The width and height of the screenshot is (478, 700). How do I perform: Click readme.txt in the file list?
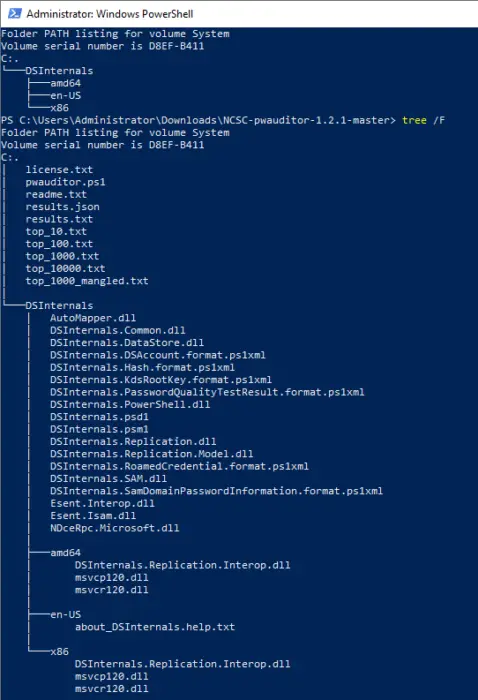click(56, 194)
